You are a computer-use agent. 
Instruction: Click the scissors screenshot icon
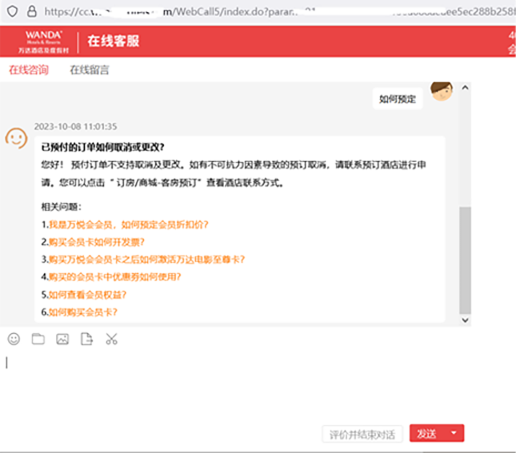point(111,339)
